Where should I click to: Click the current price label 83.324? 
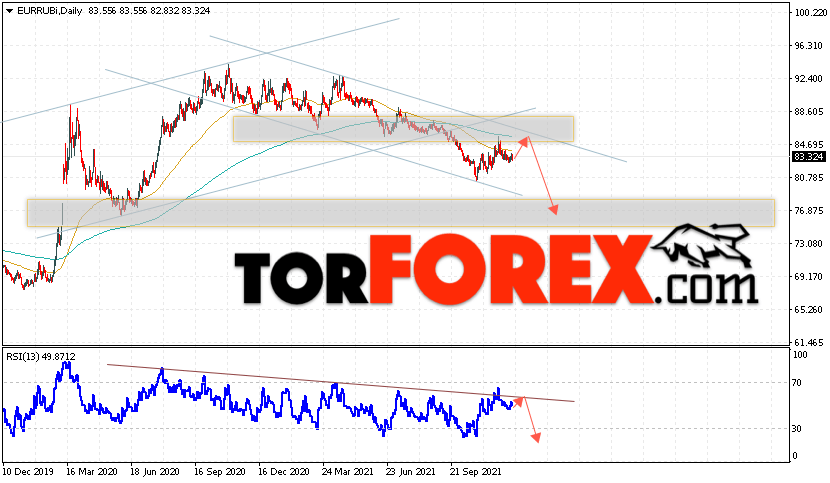(809, 157)
